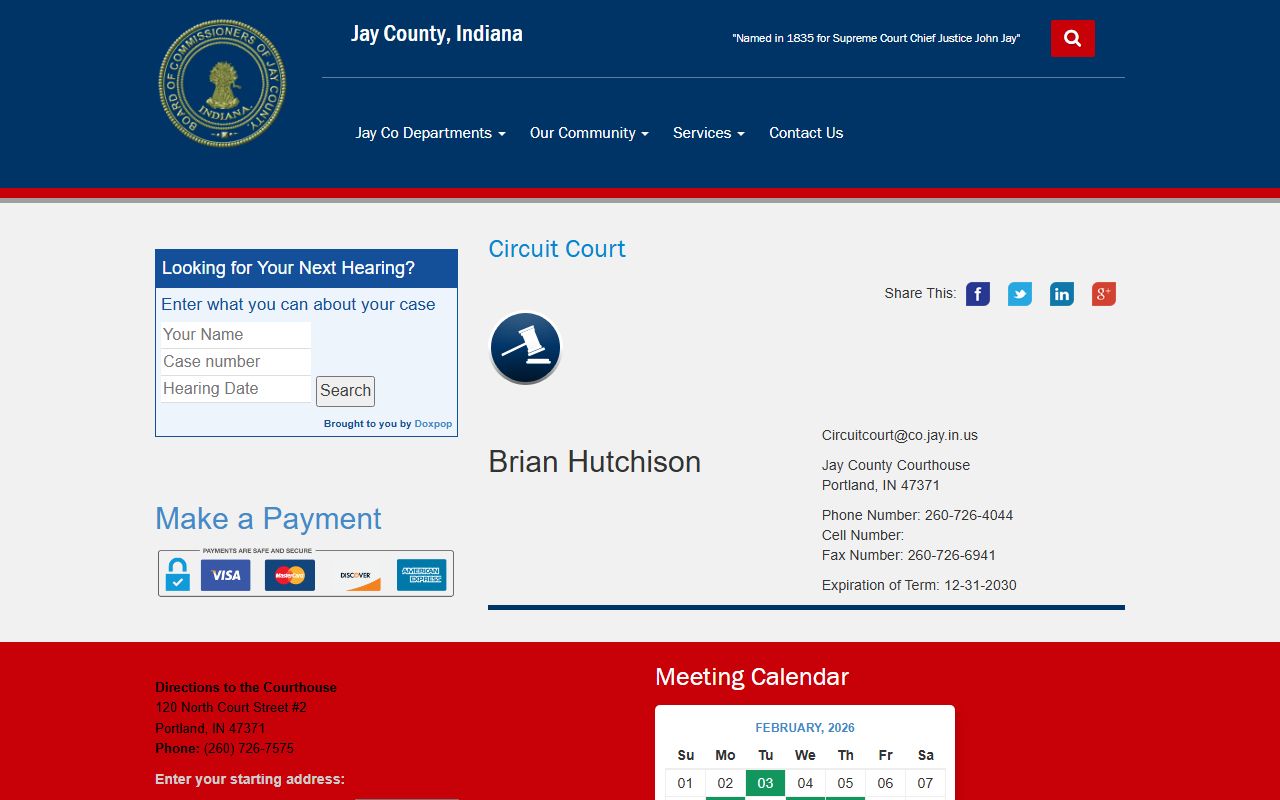Share this page on Facebook
Image resolution: width=1280 pixels, height=800 pixels.
978,294
